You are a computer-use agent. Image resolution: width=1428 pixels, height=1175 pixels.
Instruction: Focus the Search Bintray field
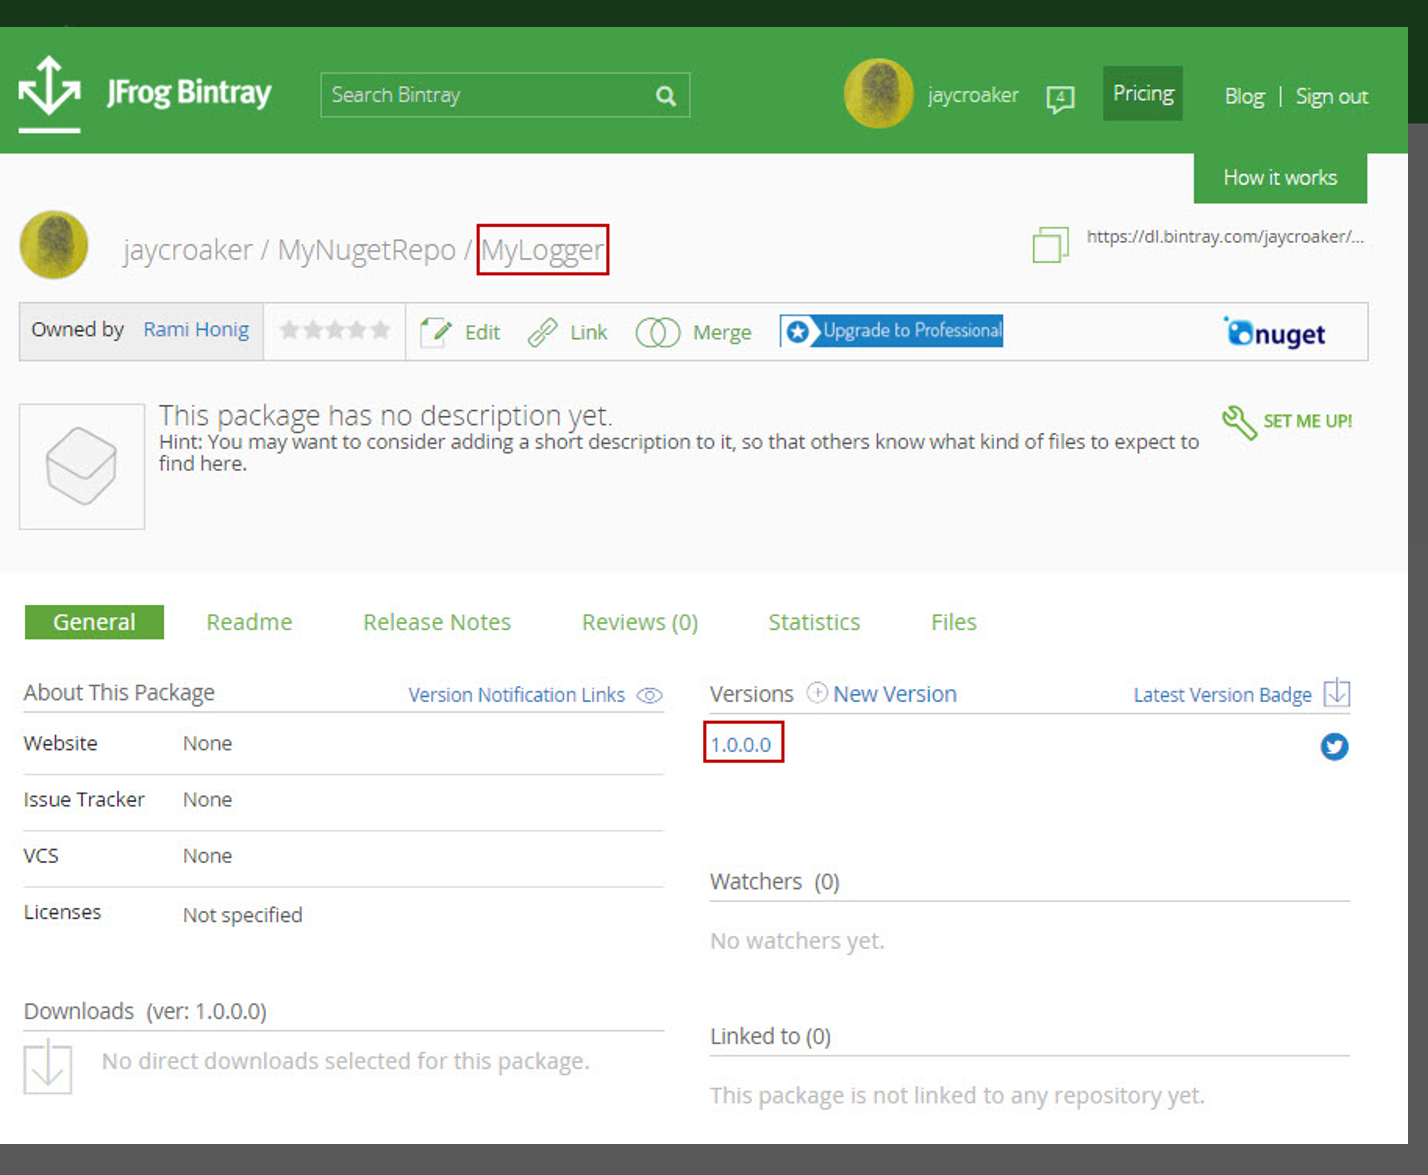505,95
